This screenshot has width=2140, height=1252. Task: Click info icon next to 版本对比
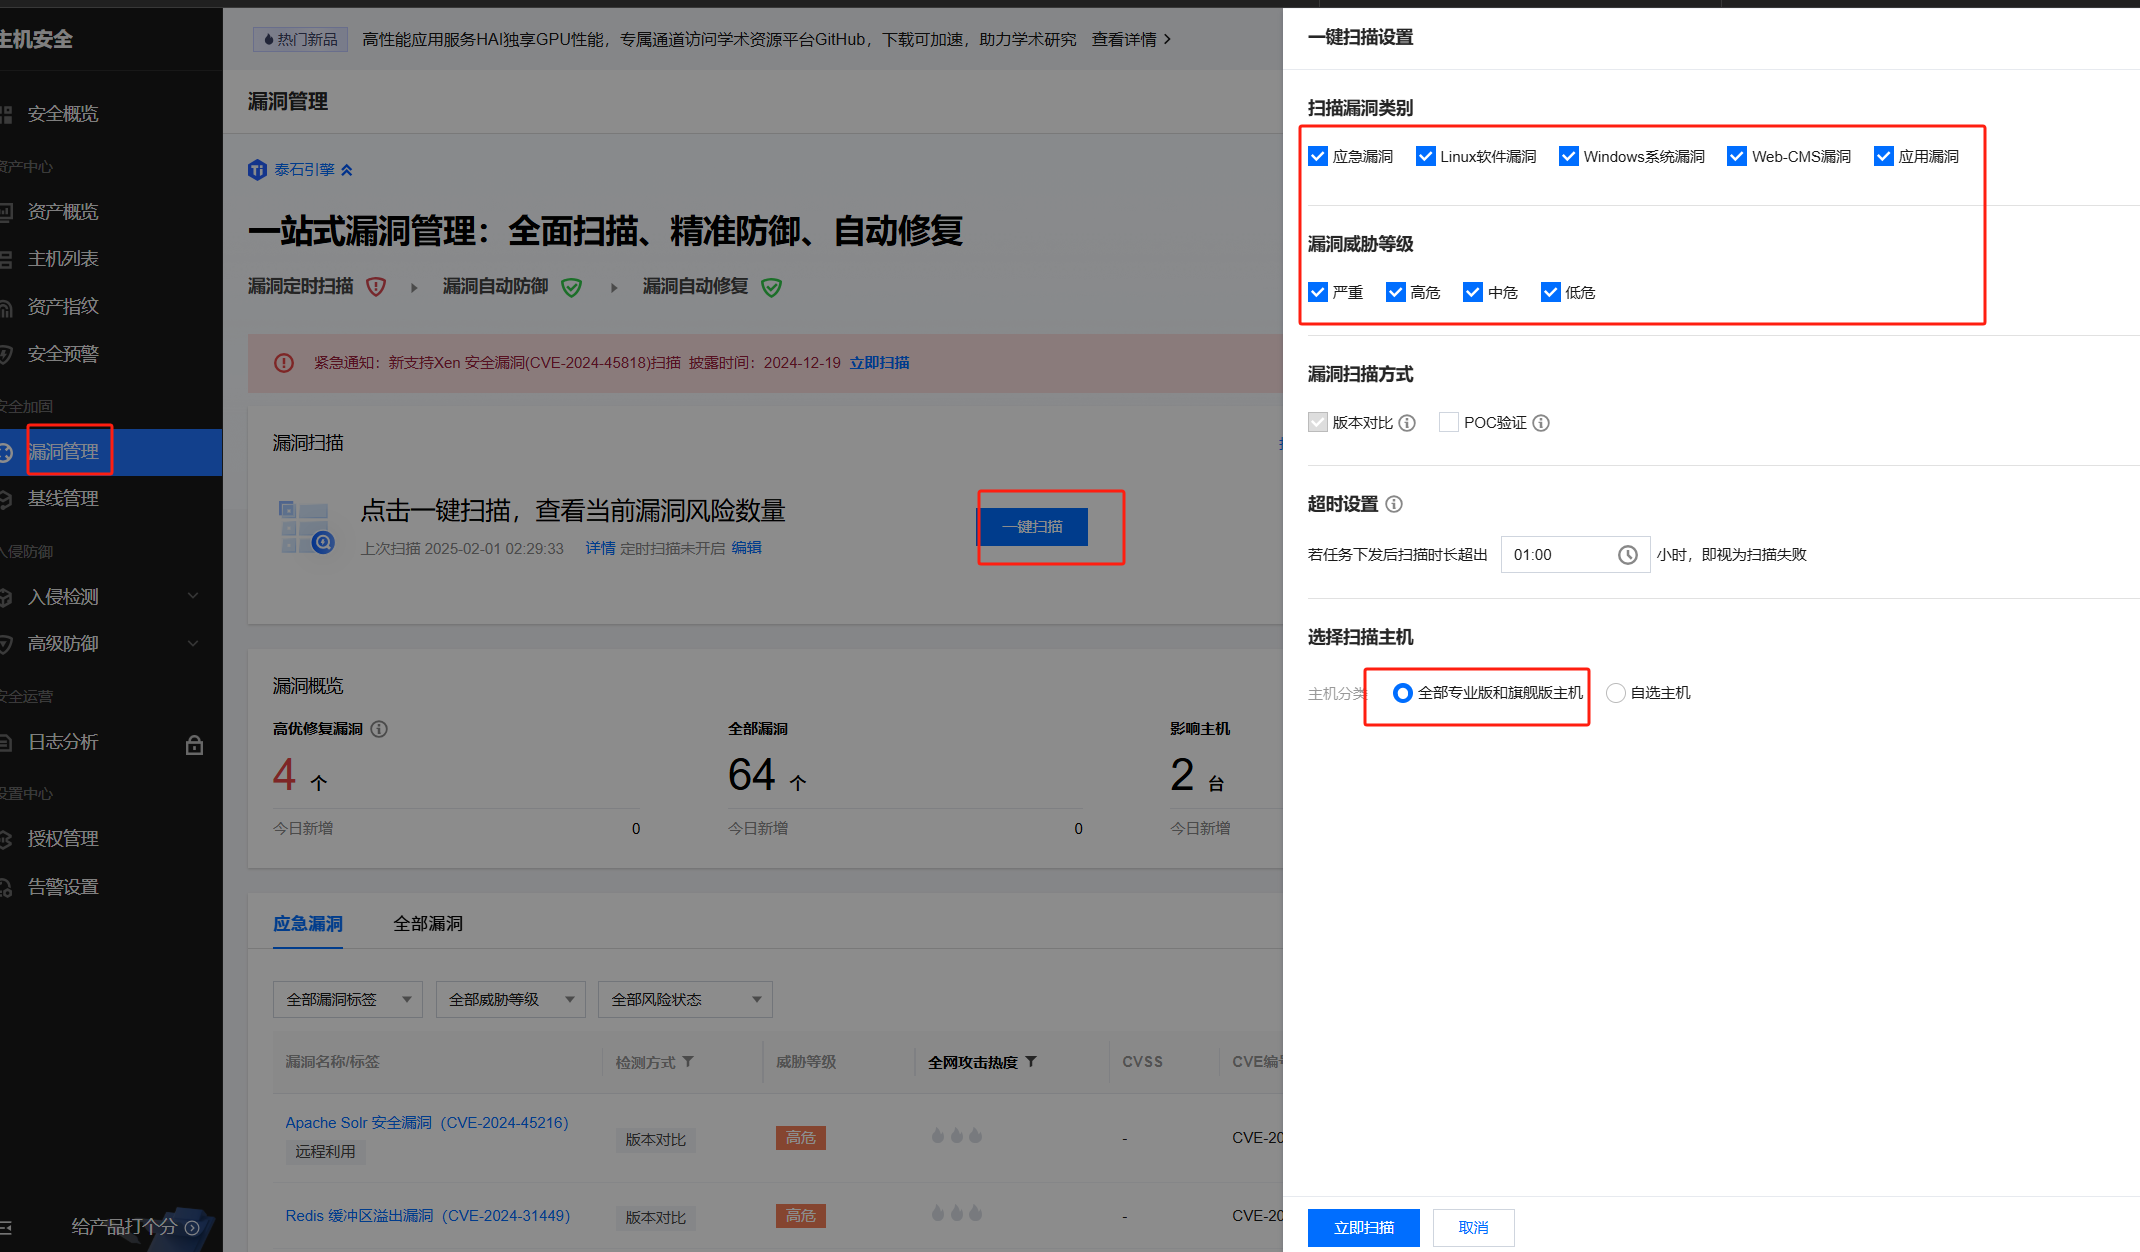1407,423
